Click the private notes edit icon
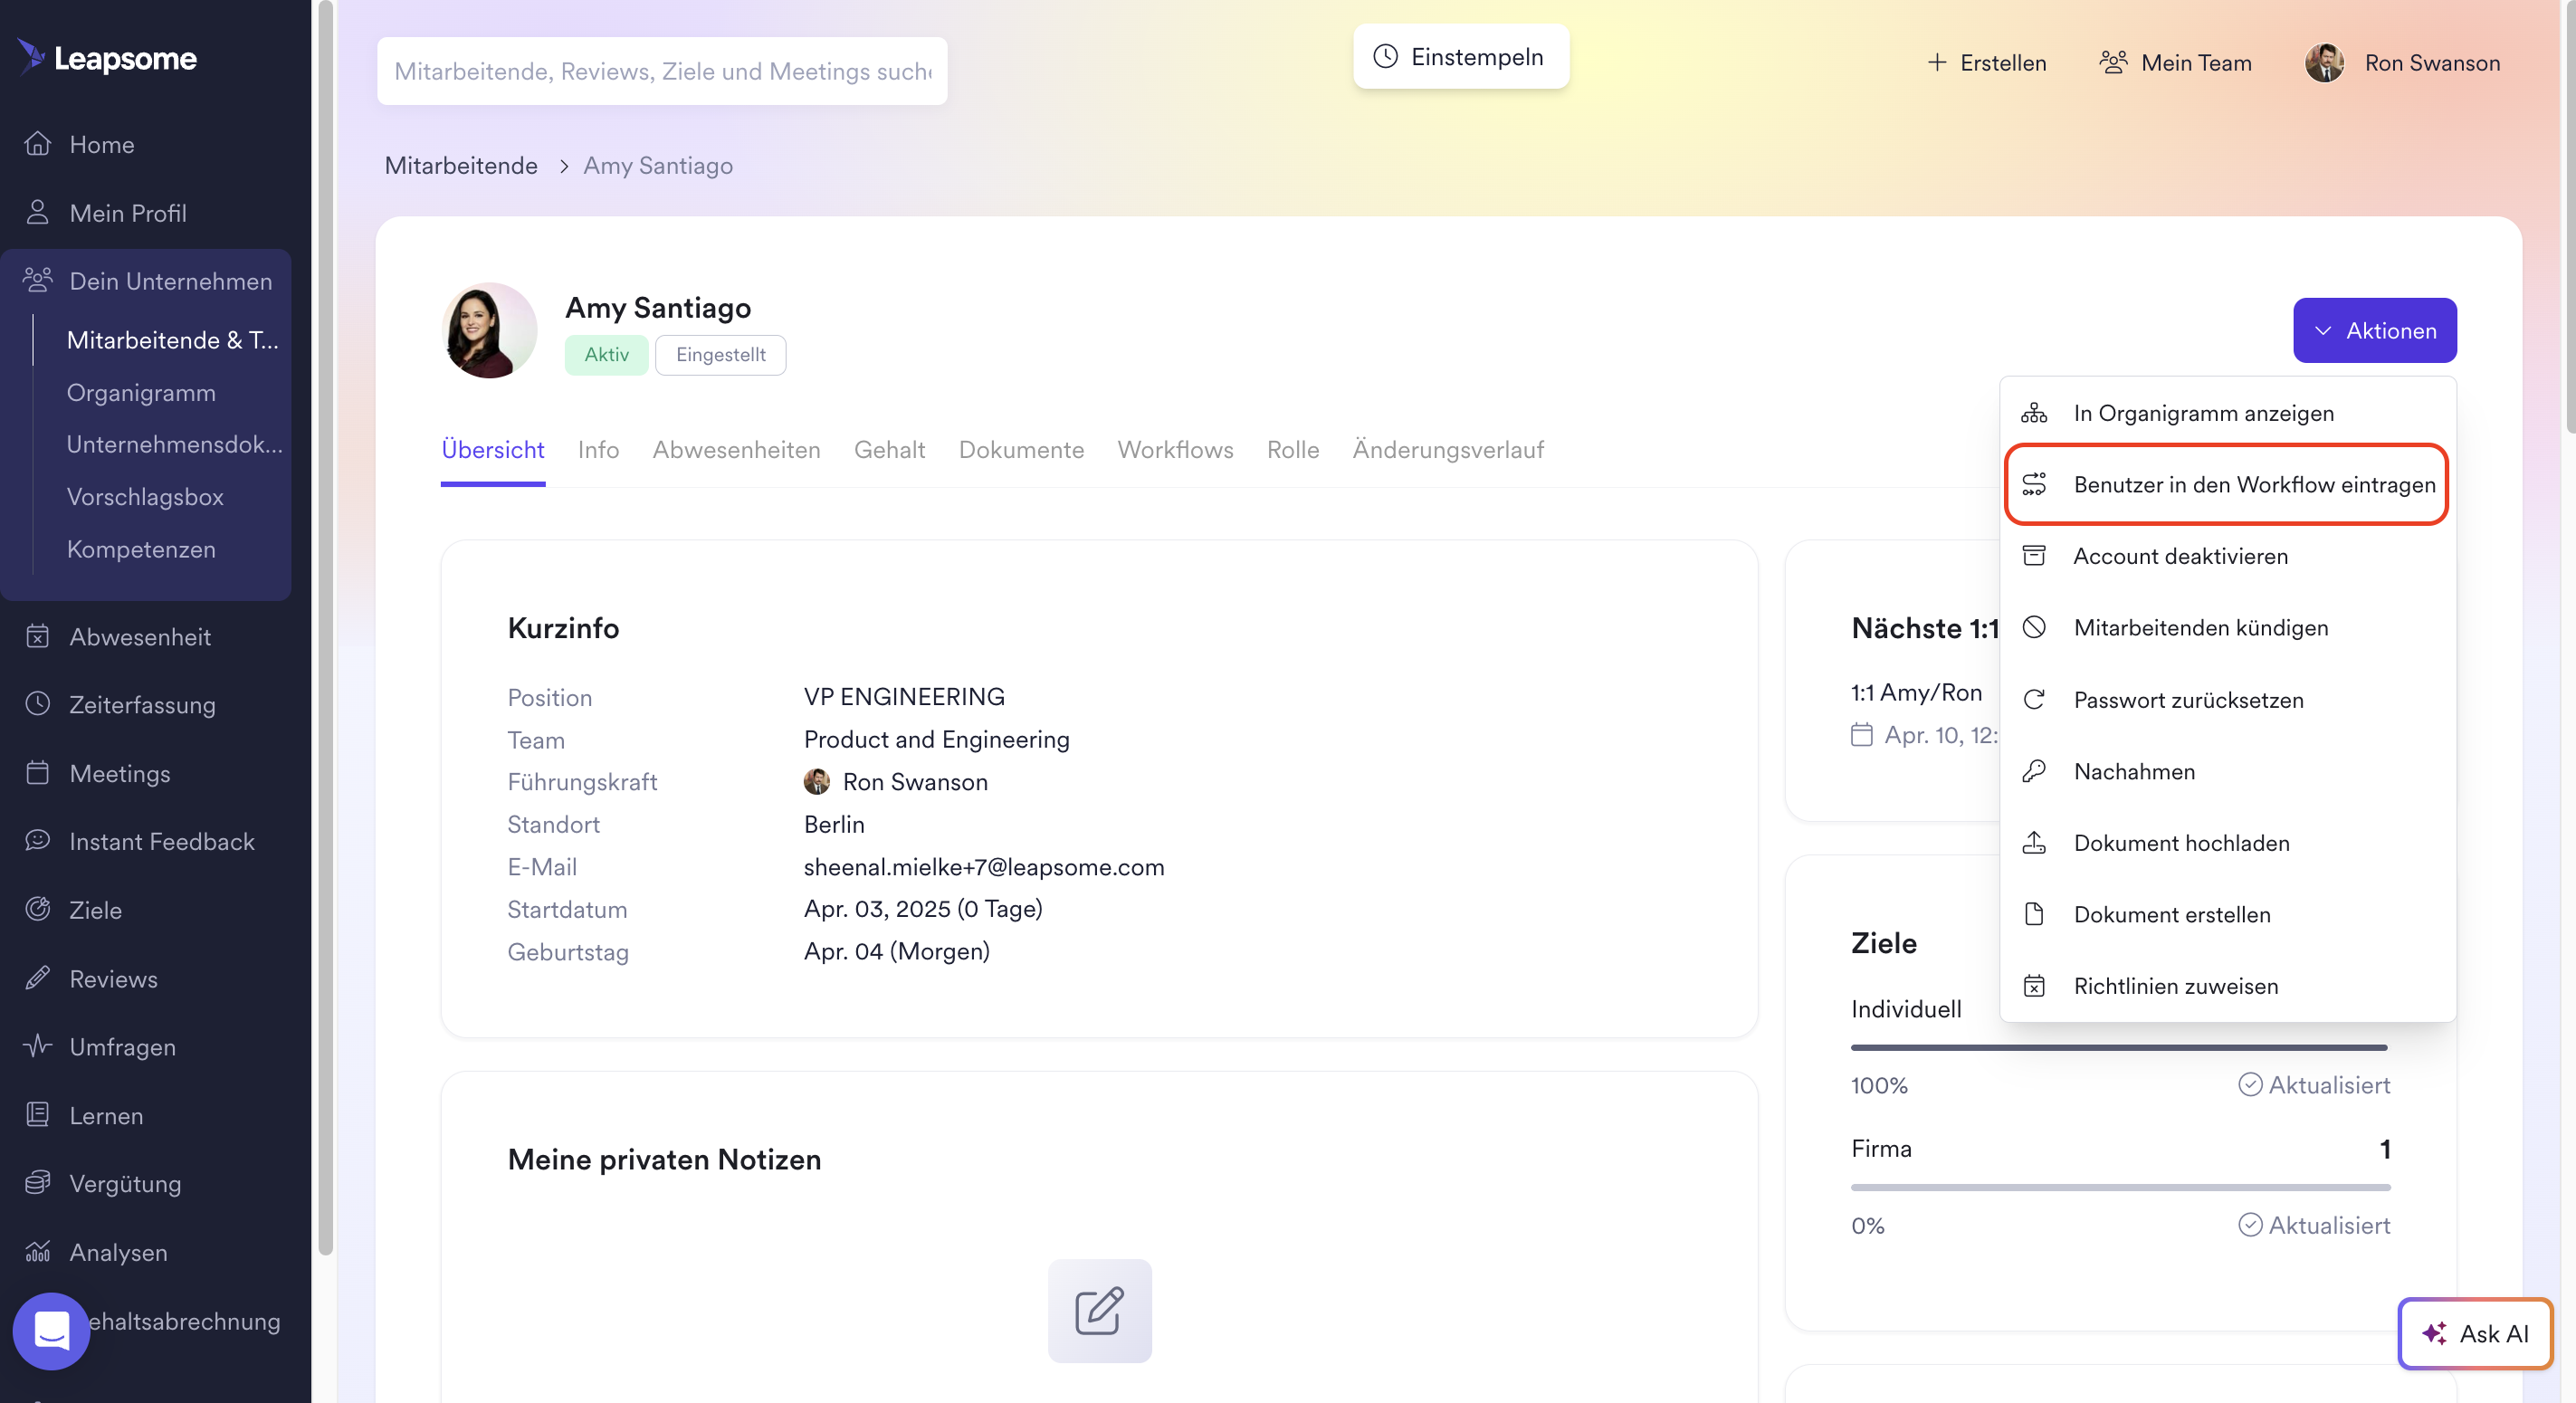 [1099, 1310]
